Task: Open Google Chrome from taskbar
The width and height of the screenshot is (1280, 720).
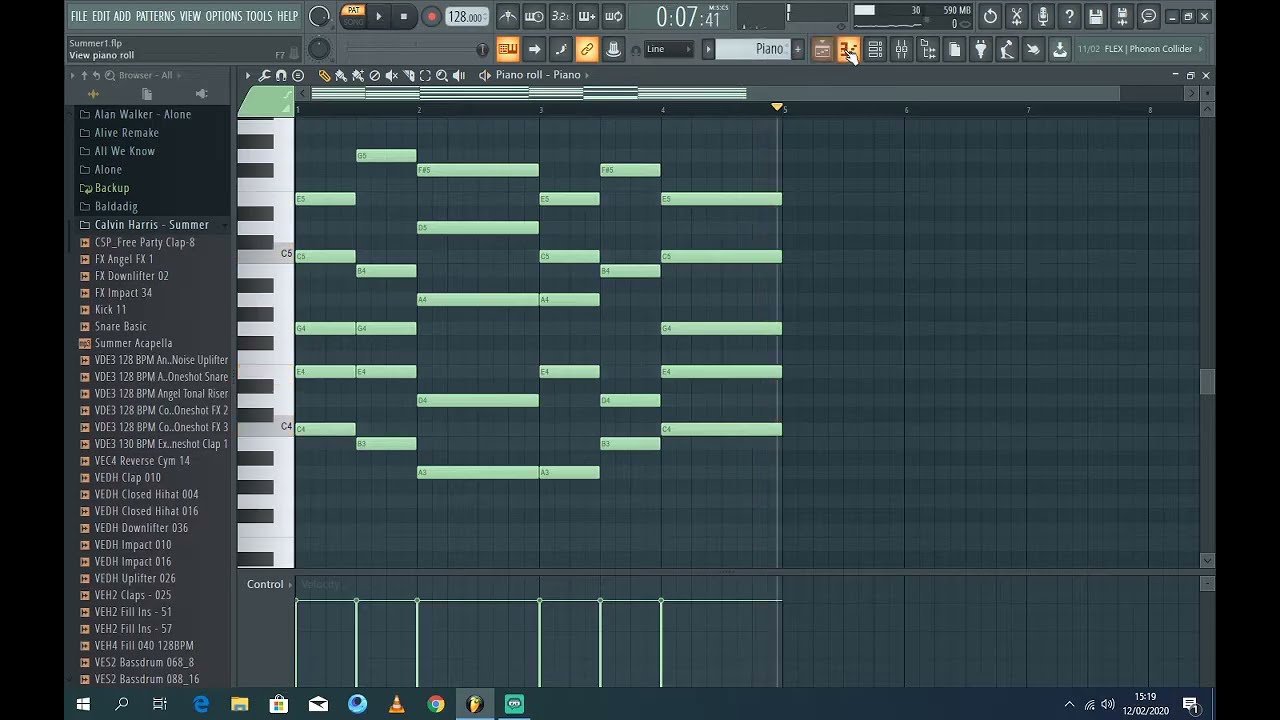Action: pos(435,704)
